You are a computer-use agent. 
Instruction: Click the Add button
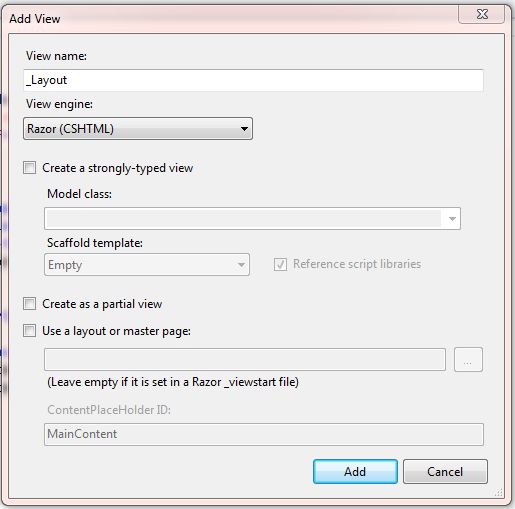pos(355,471)
